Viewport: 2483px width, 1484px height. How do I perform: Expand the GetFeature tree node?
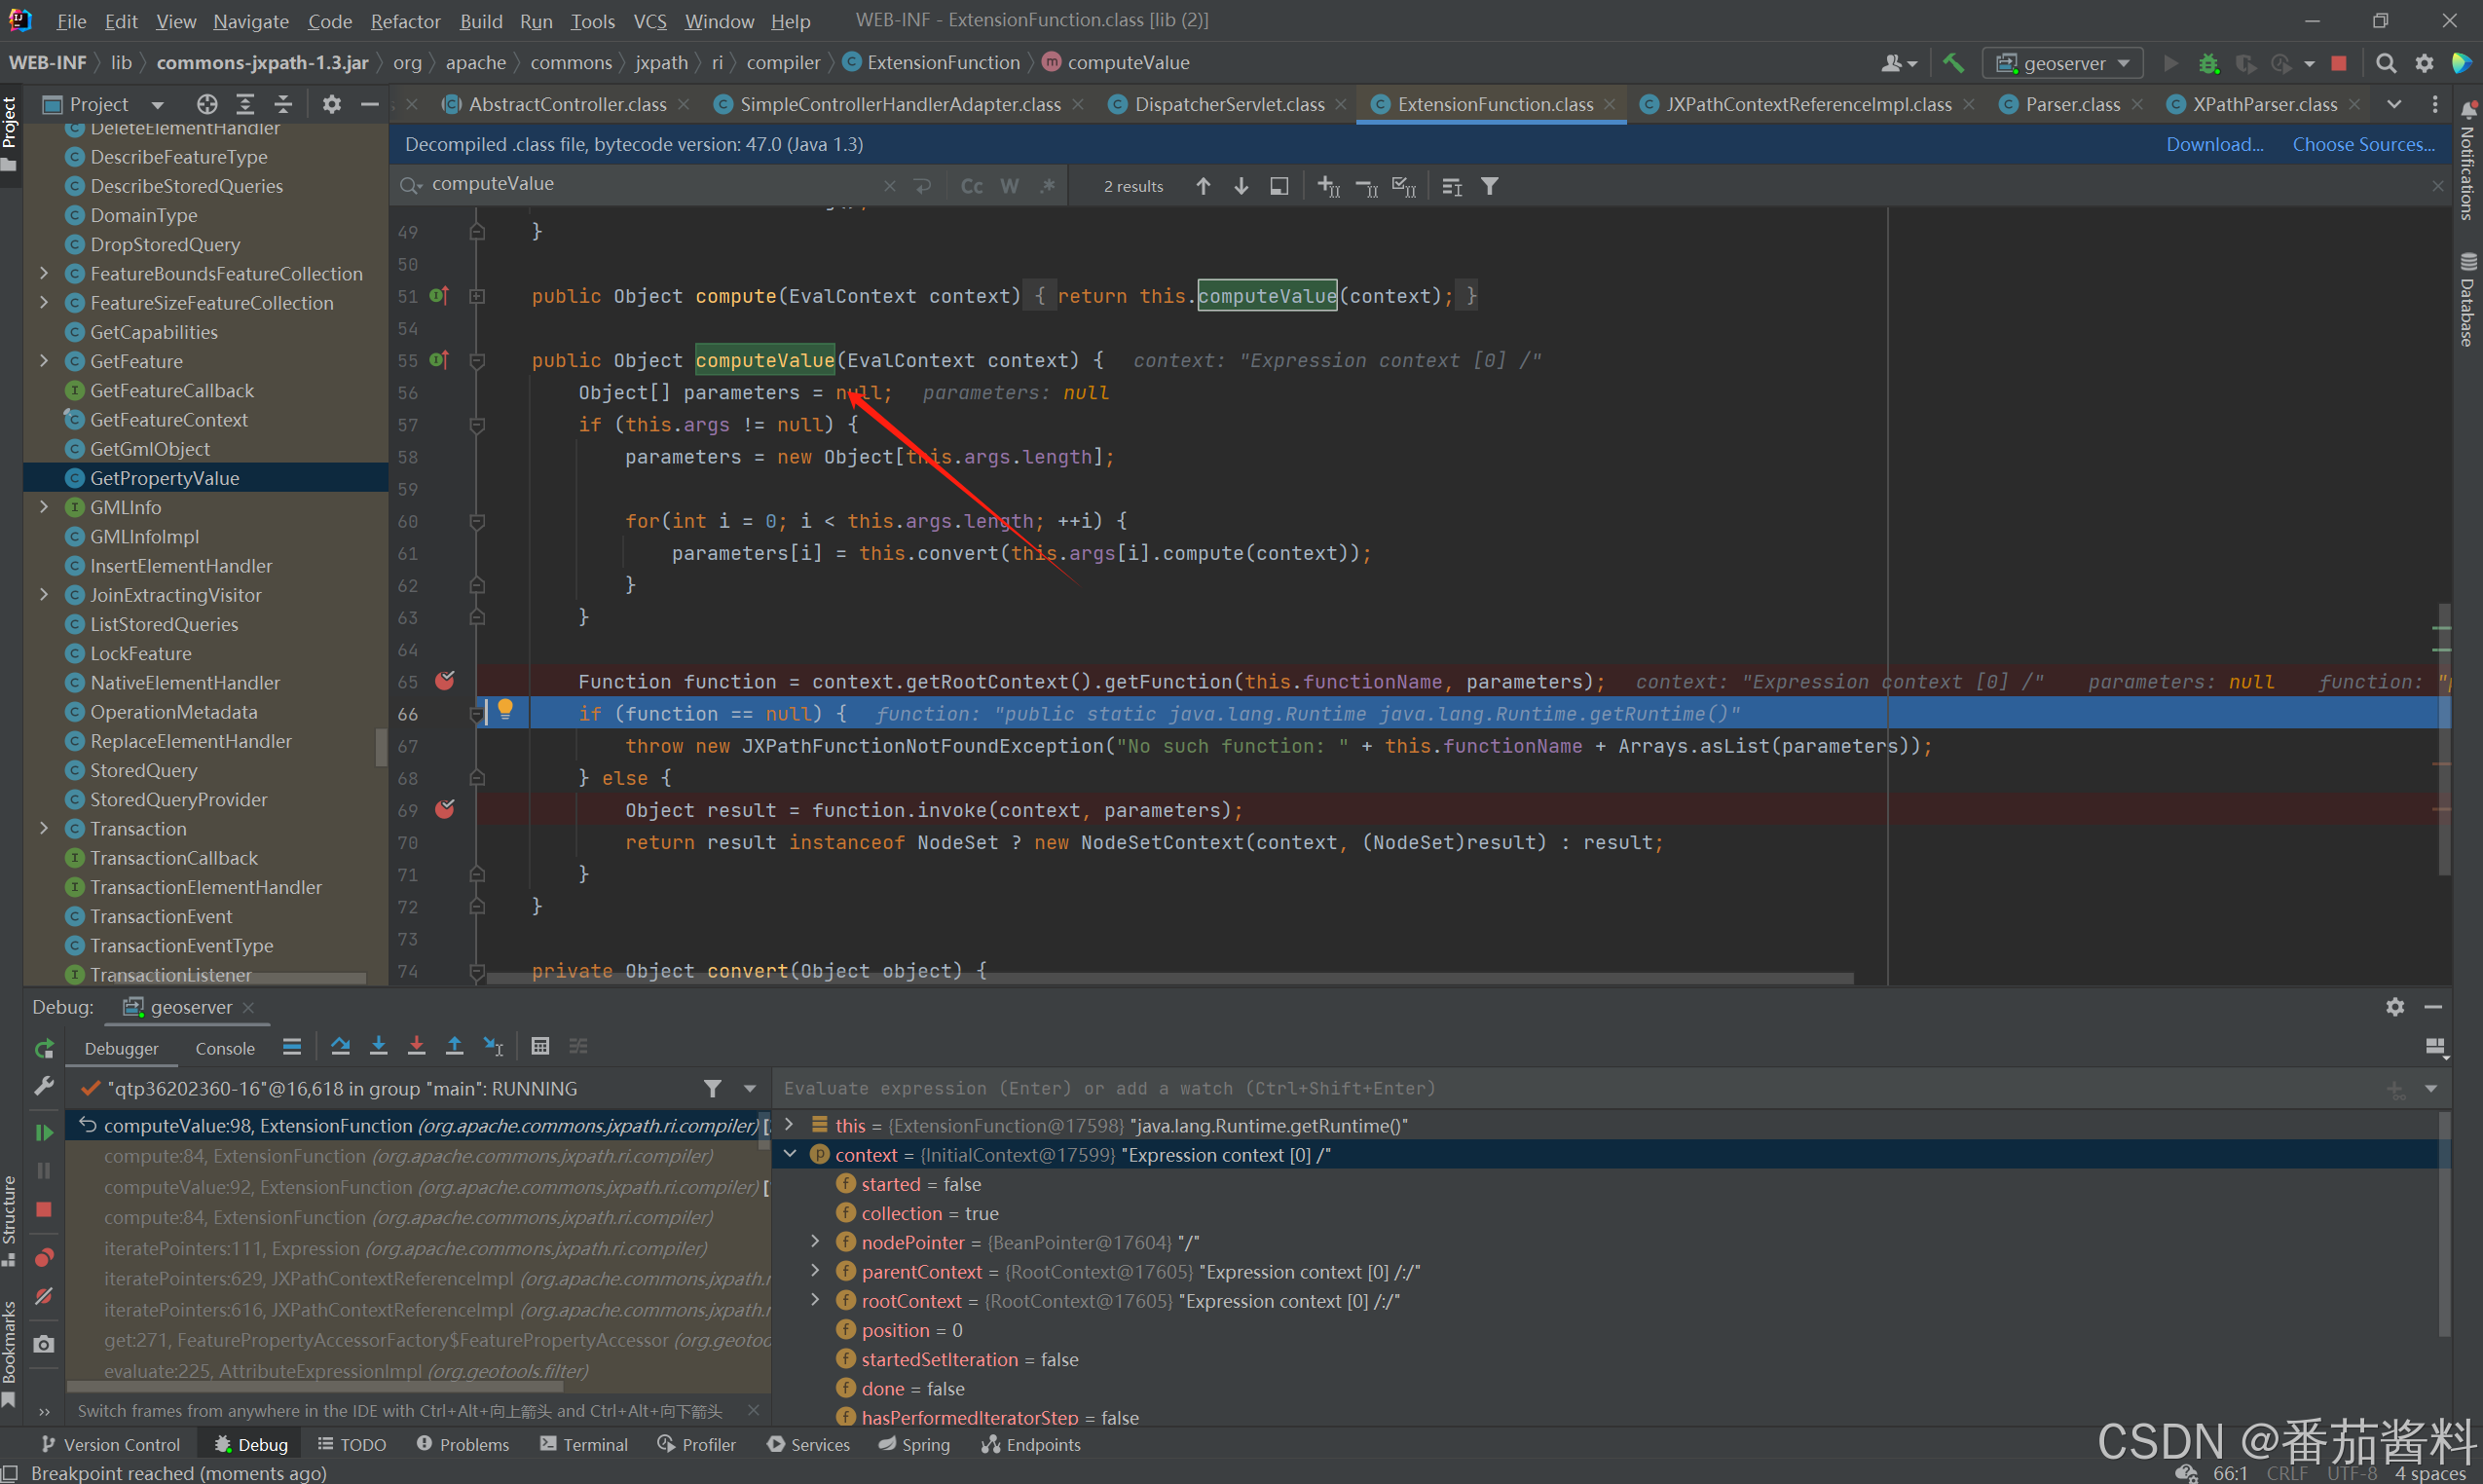pyautogui.click(x=44, y=361)
